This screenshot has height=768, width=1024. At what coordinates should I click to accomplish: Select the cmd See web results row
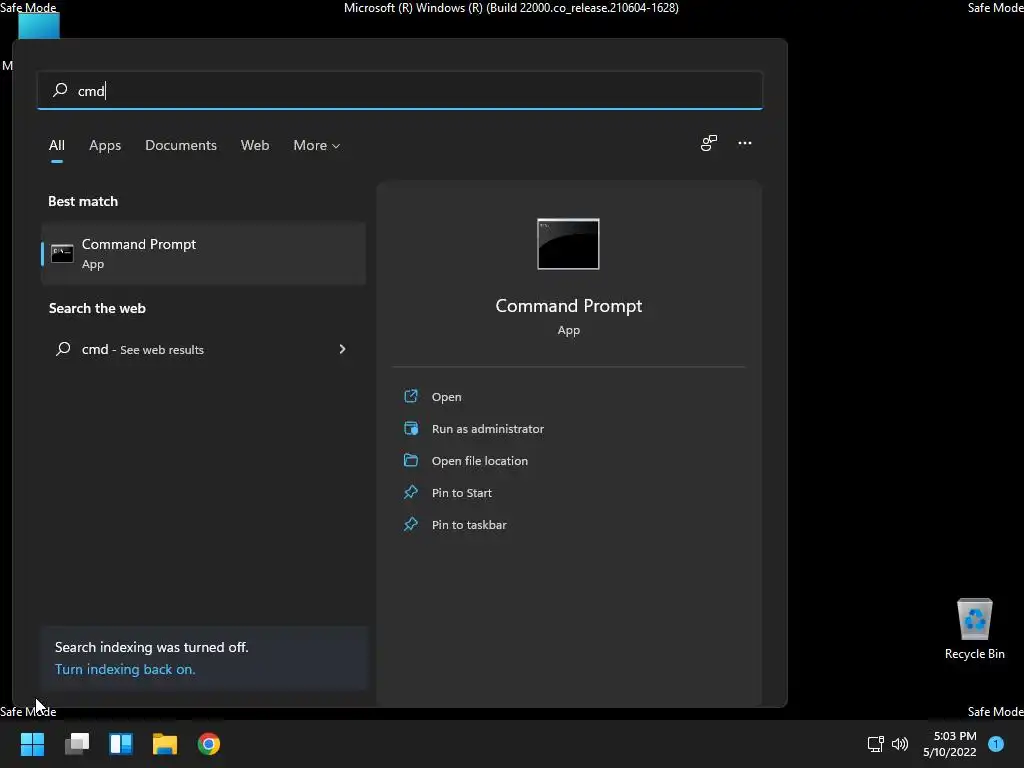(203, 349)
